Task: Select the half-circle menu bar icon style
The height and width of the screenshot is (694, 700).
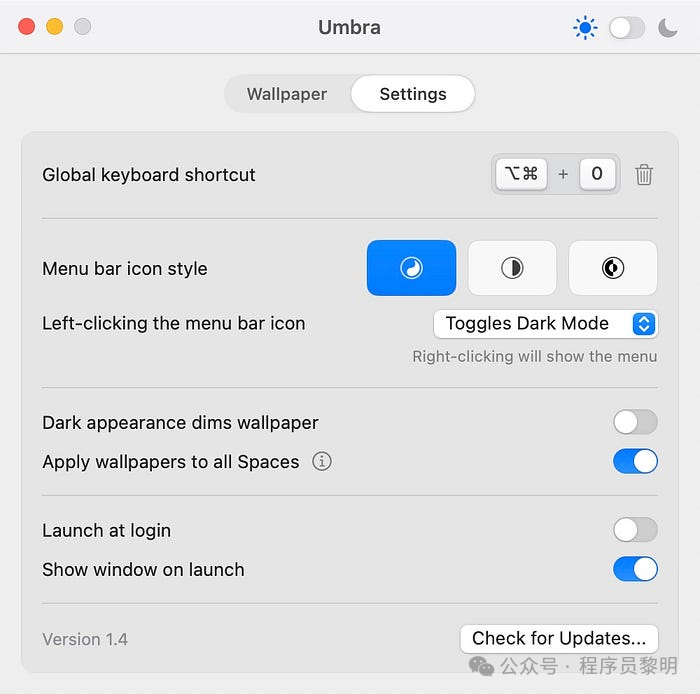Action: 512,268
